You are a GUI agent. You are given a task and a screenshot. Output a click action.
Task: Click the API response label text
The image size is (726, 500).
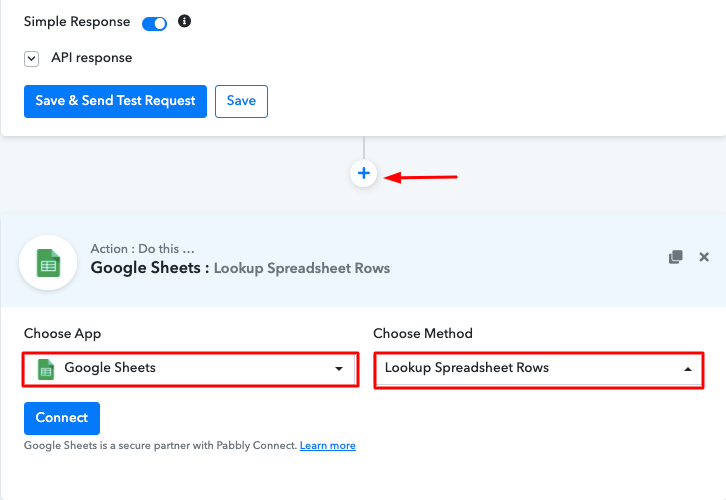[x=92, y=58]
